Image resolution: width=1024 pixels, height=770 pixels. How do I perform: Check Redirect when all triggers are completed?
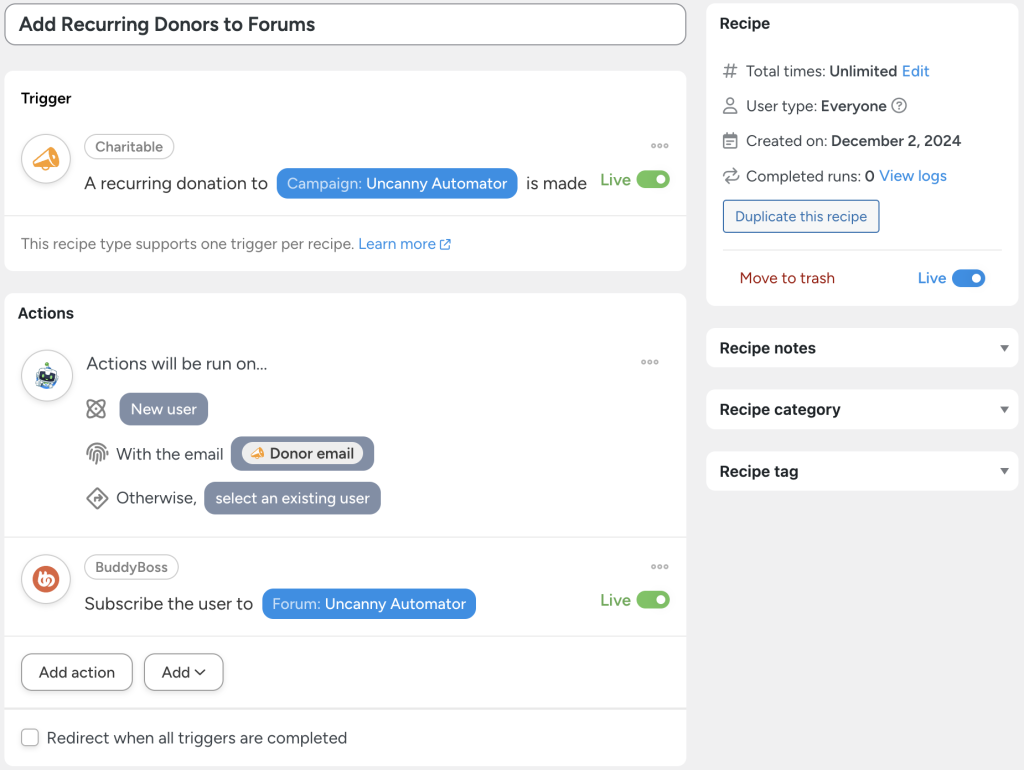click(x=30, y=737)
